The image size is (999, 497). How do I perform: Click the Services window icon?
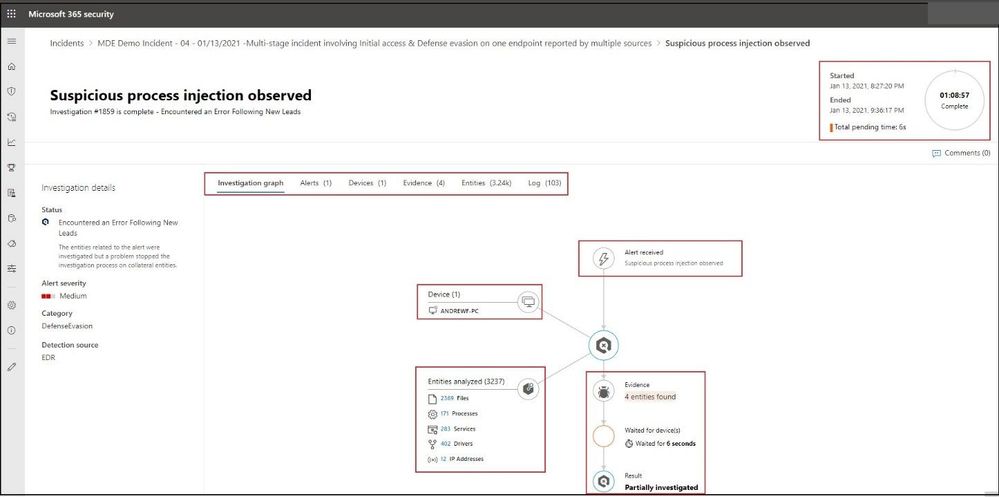tap(433, 429)
